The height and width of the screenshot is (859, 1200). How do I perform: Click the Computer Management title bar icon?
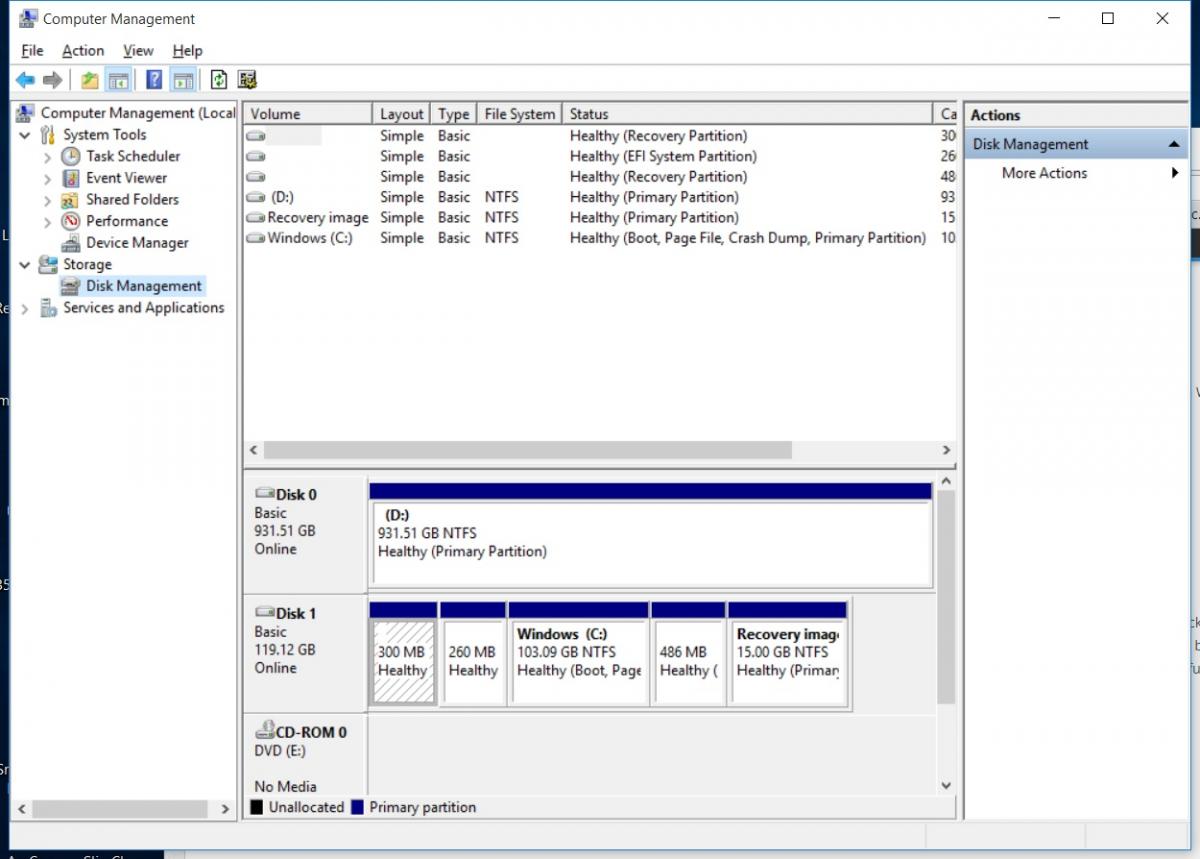[x=28, y=18]
